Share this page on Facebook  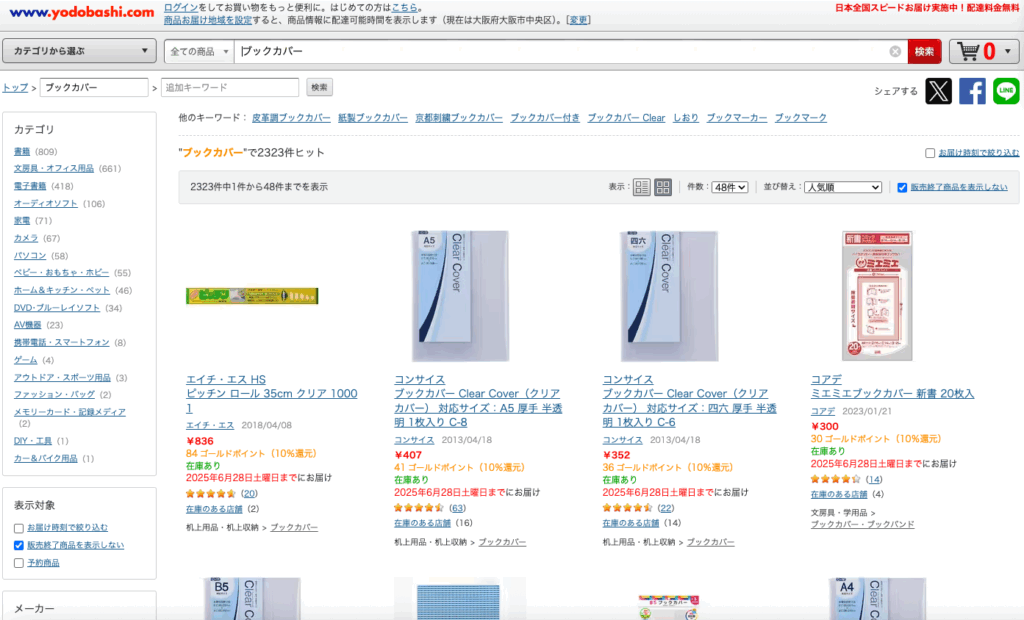click(972, 91)
